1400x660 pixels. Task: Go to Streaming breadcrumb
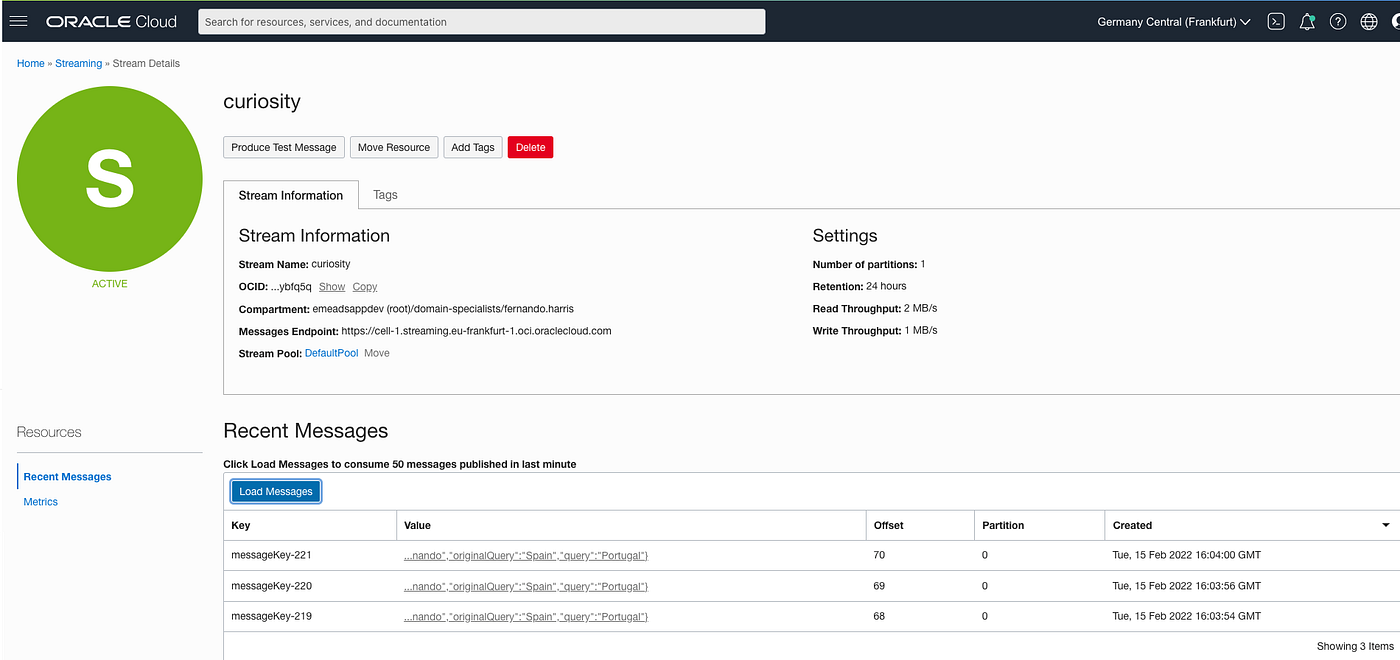point(79,63)
